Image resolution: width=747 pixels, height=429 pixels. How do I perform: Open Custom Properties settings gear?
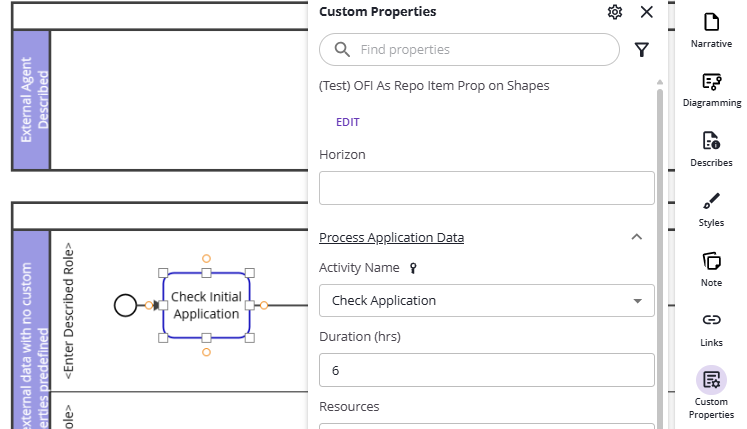[615, 12]
